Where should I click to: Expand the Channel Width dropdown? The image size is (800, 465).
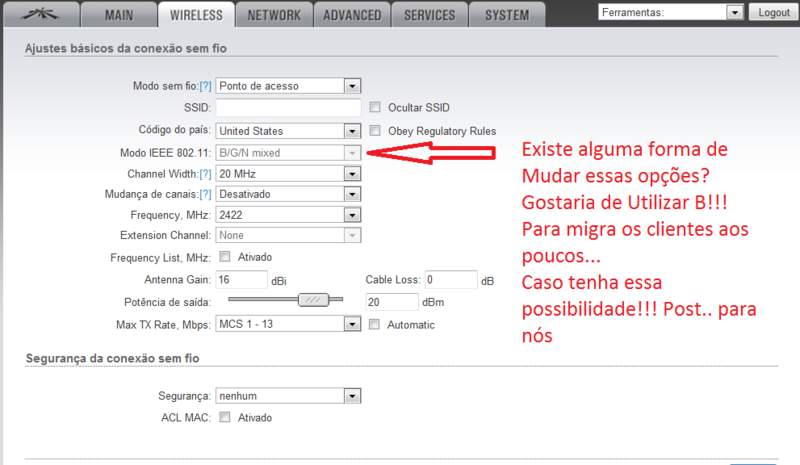(x=288, y=174)
